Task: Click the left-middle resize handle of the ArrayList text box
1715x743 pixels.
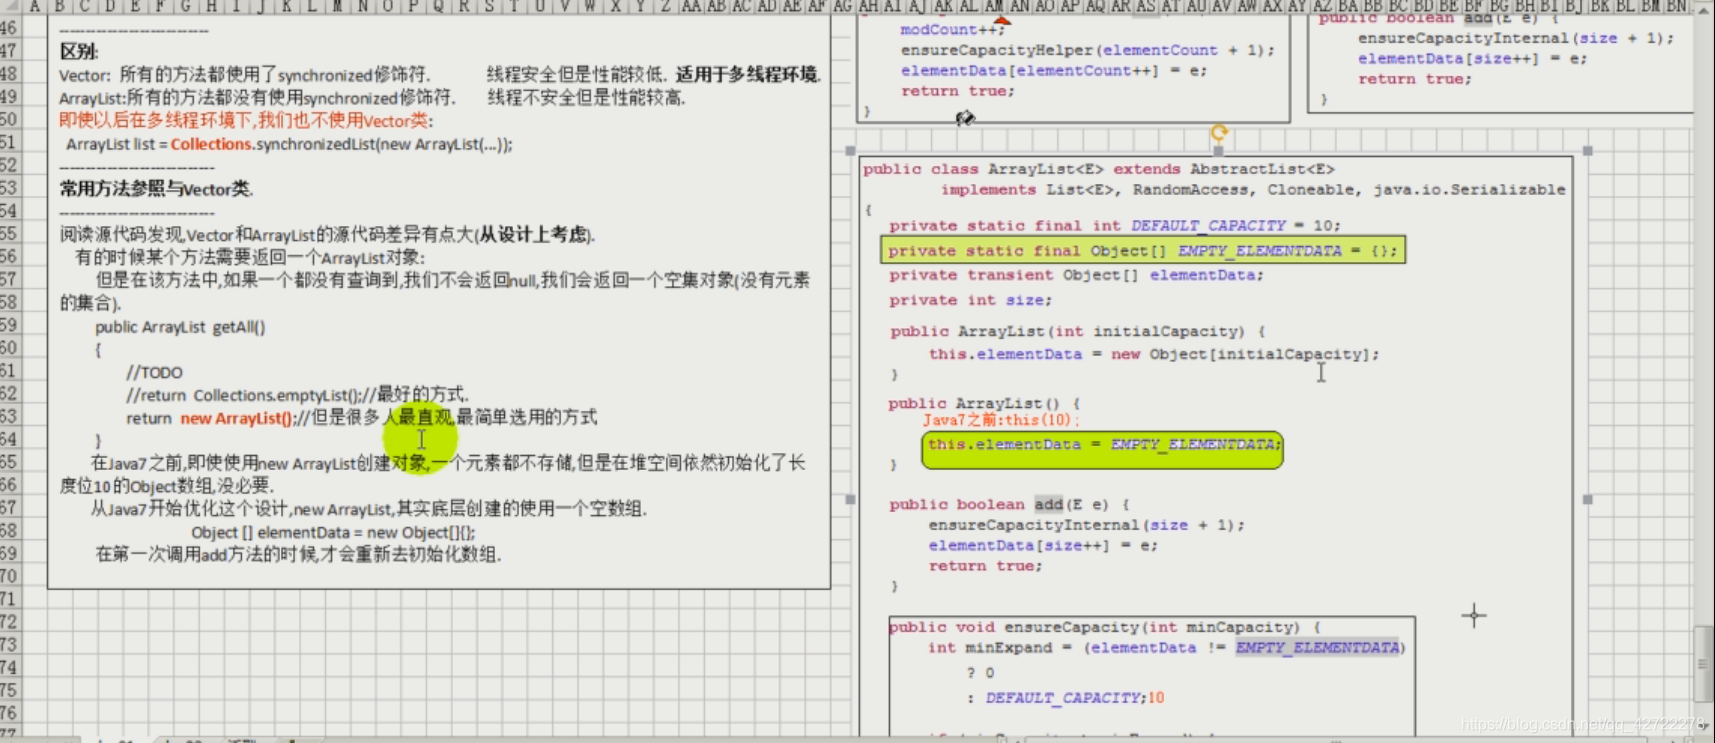Action: [850, 499]
